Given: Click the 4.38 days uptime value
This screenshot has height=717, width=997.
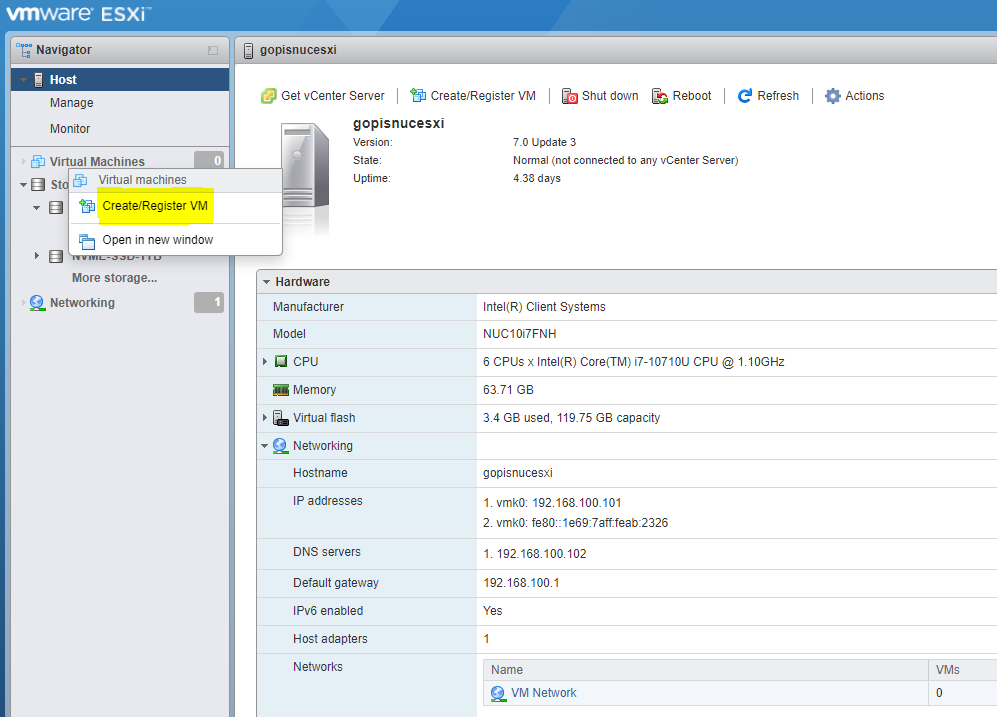Looking at the screenshot, I should point(537,179).
